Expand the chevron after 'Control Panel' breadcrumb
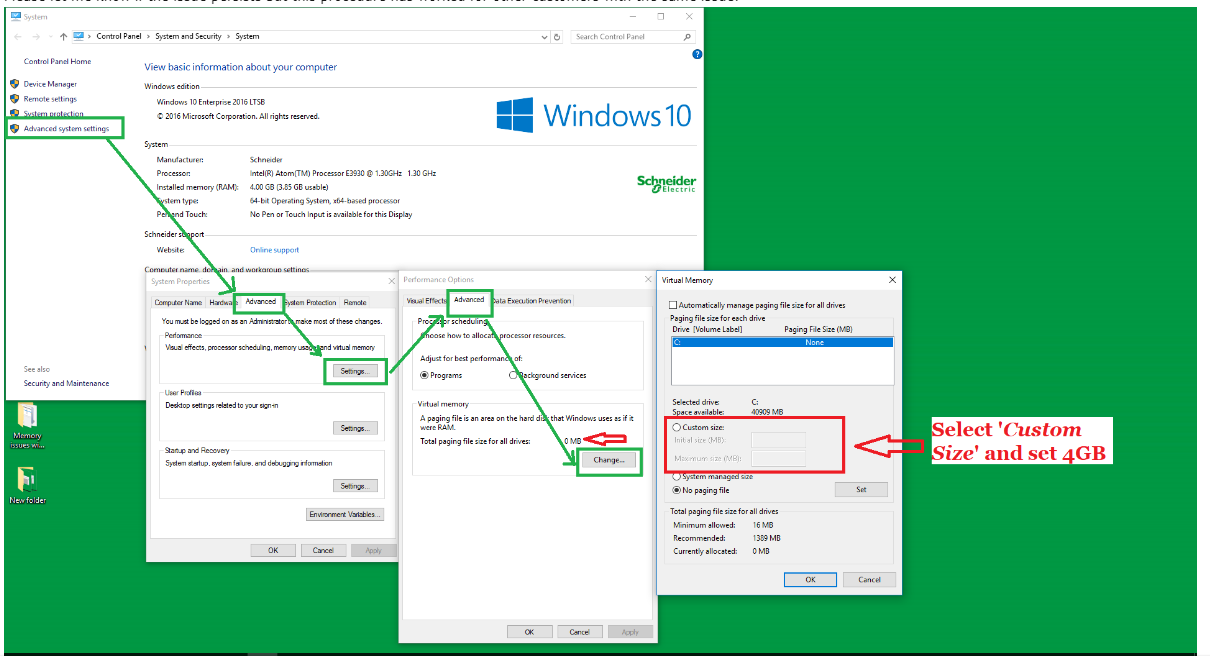Image resolution: width=1210 pixels, height=656 pixels. [150, 37]
